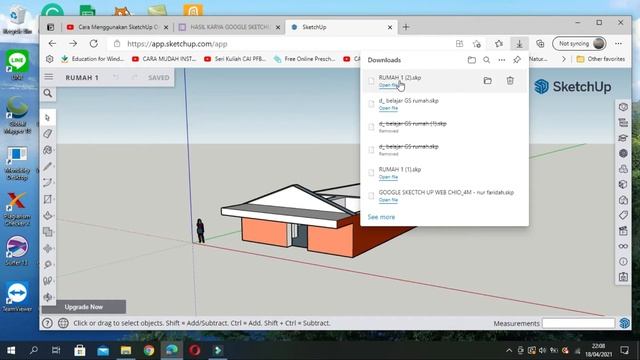Open file RUMAH 1 (2).skp

[388, 85]
